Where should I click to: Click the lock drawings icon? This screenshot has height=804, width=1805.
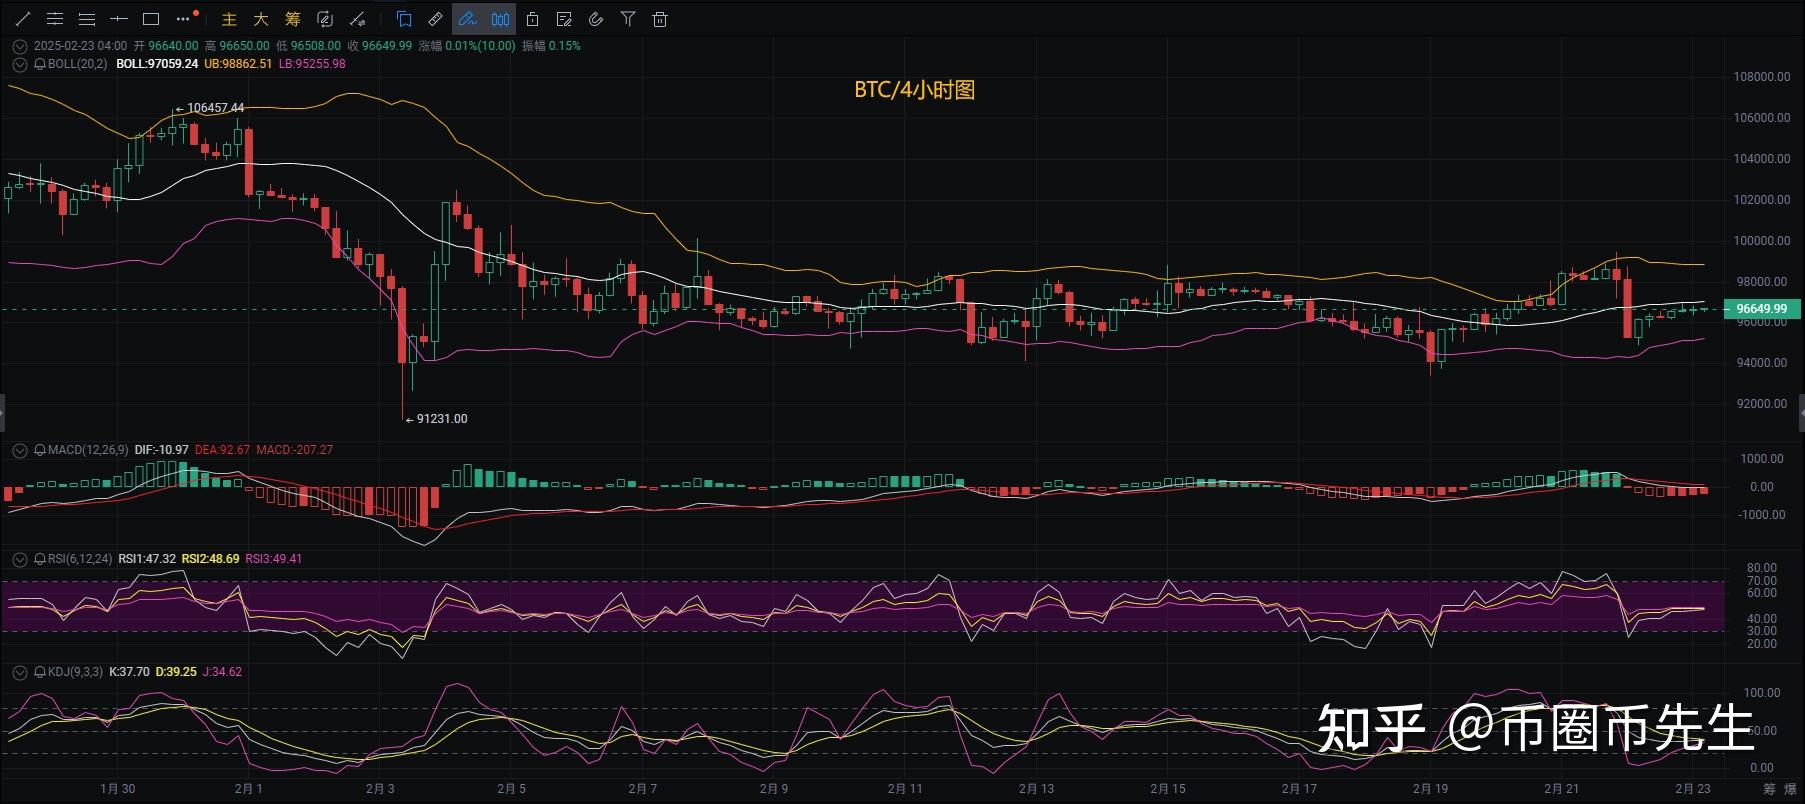532,19
